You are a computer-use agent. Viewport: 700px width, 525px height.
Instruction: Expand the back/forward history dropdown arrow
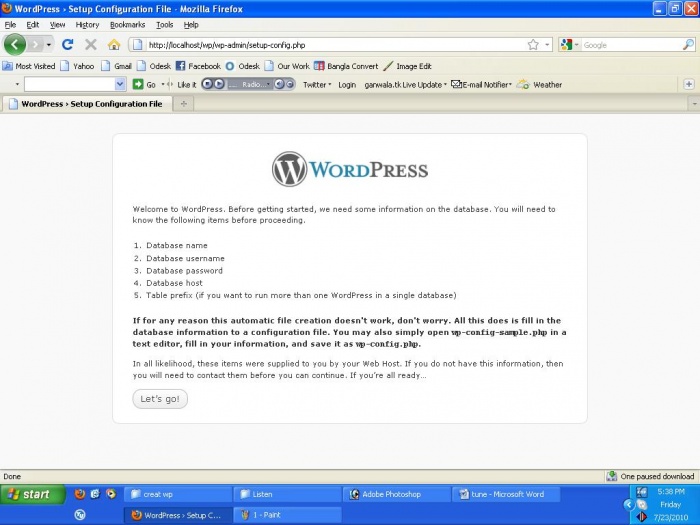tap(48, 45)
